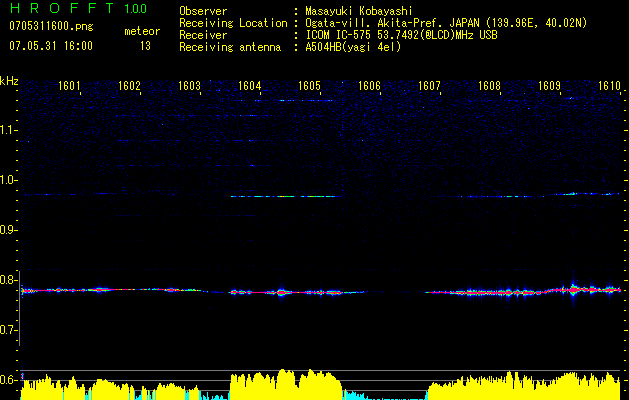
Task: Click the 1607 time marker
Action: click(x=429, y=86)
